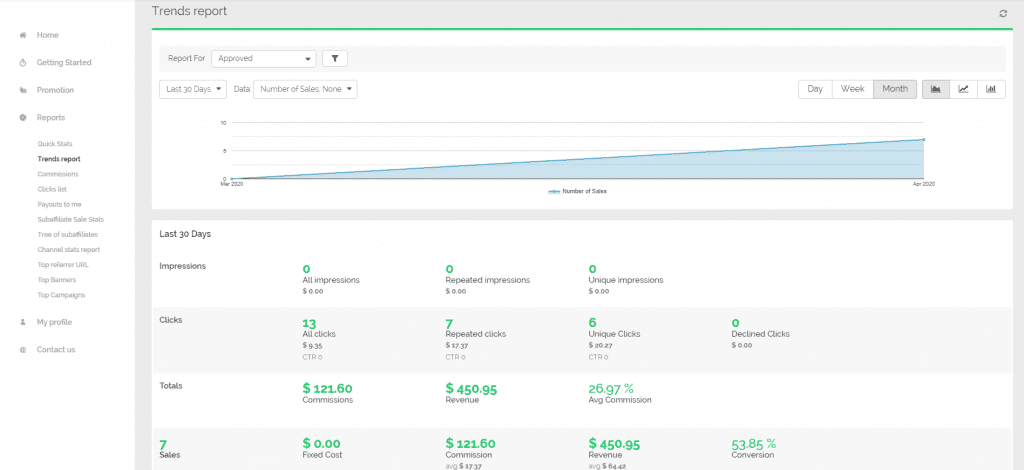This screenshot has width=1024, height=470.
Task: Switch to area chart view
Action: click(x=935, y=89)
